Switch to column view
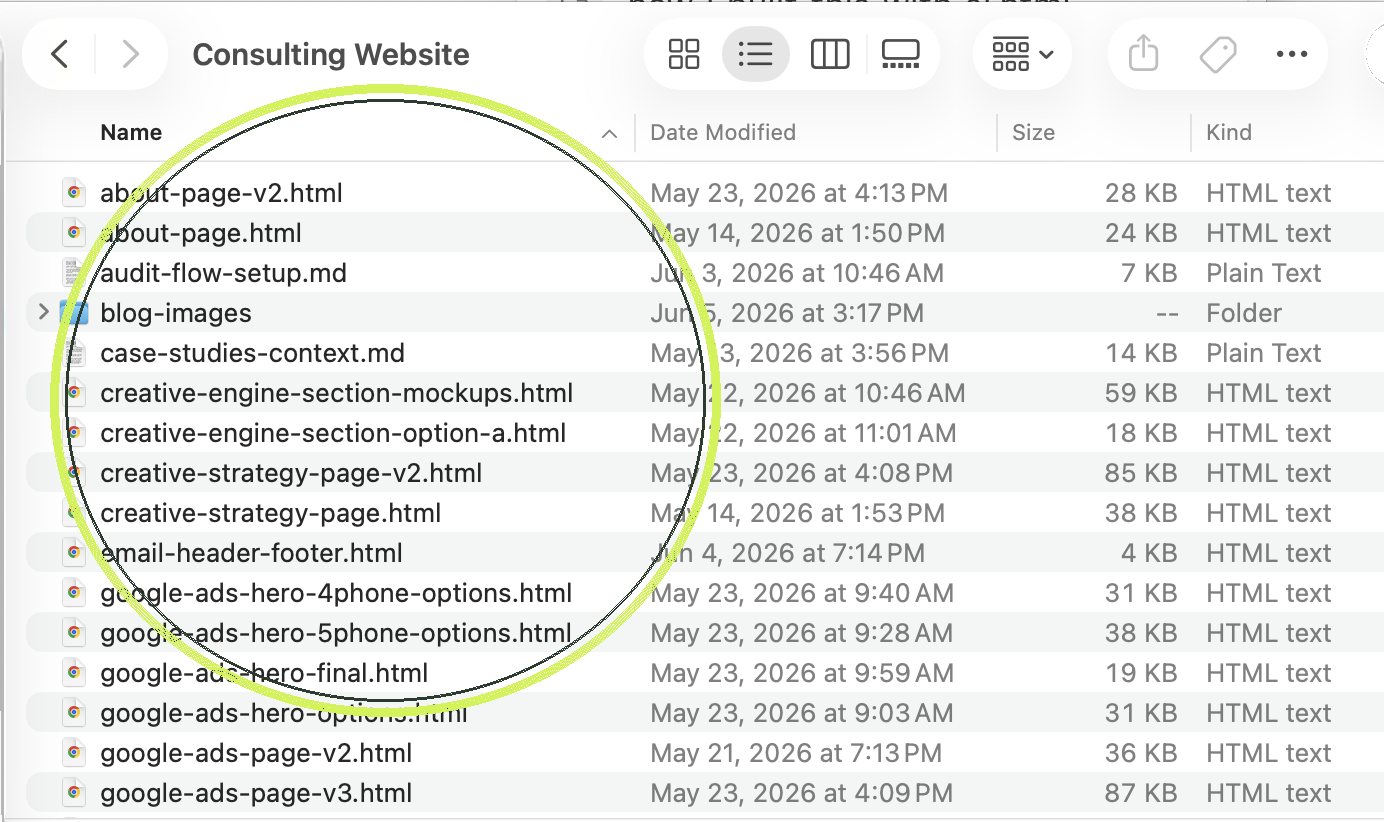The height and width of the screenshot is (822, 1384). coord(829,54)
